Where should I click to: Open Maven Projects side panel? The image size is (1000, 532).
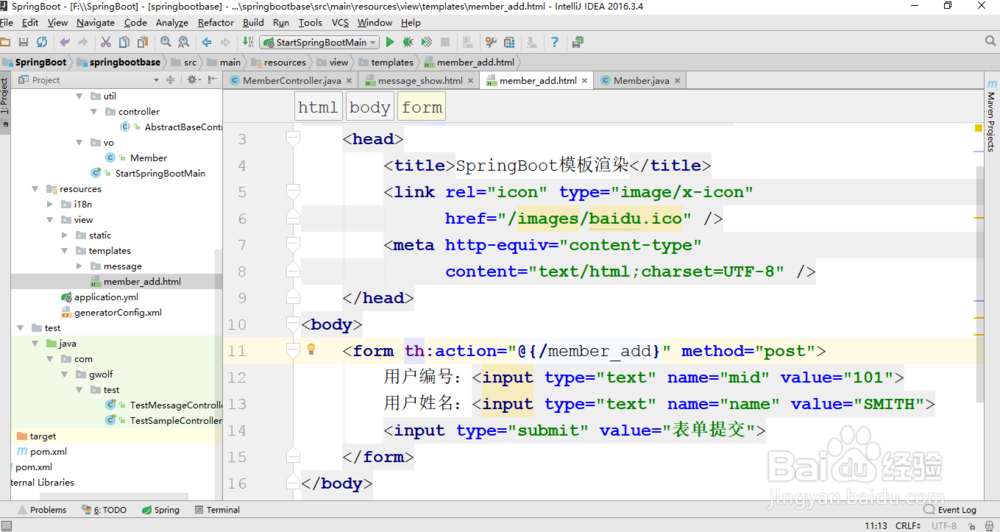point(991,115)
